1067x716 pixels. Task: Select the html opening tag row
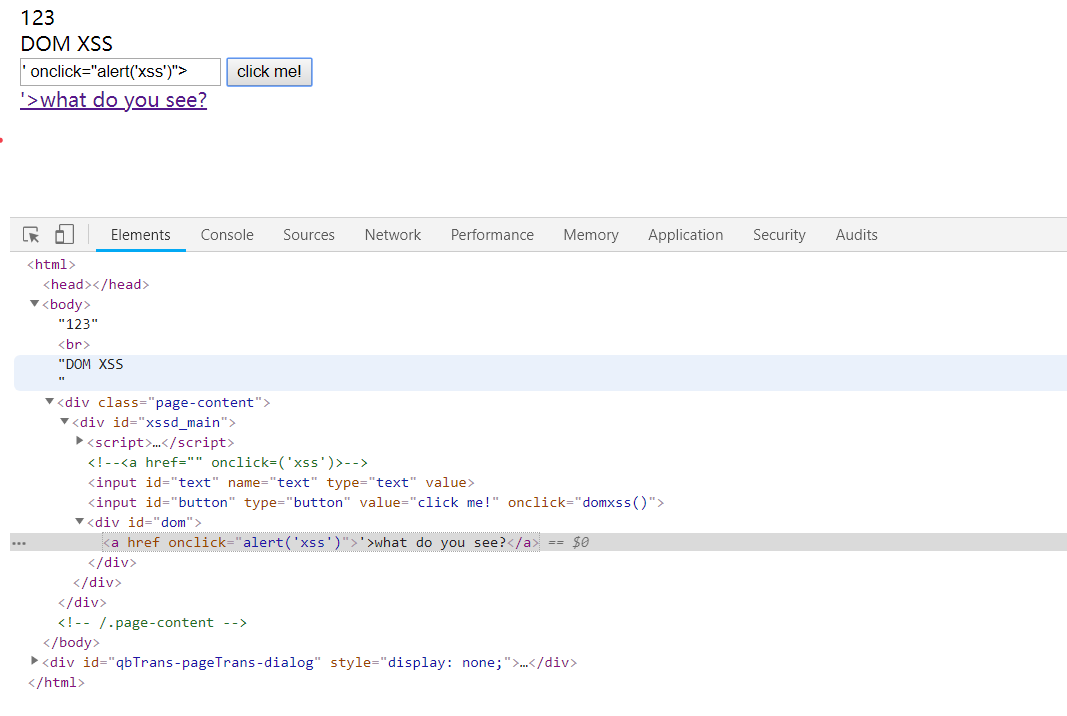click(51, 265)
